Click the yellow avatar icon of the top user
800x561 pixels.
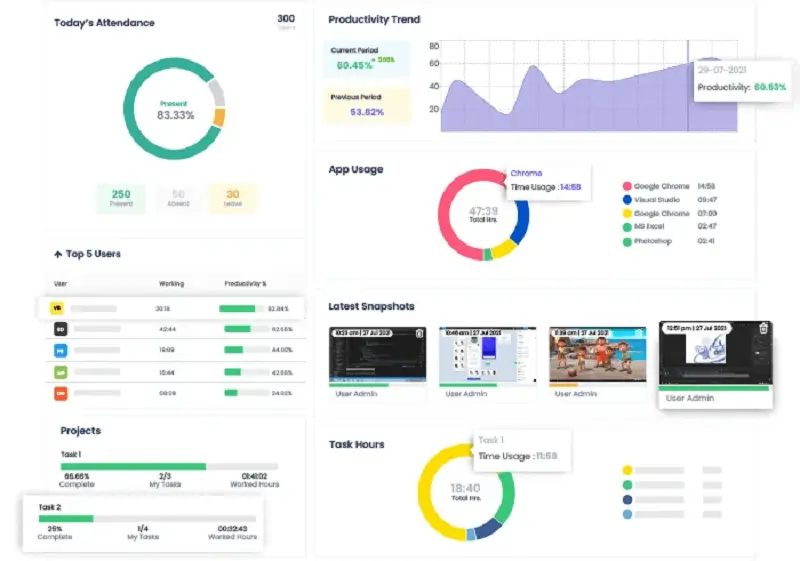click(x=61, y=308)
